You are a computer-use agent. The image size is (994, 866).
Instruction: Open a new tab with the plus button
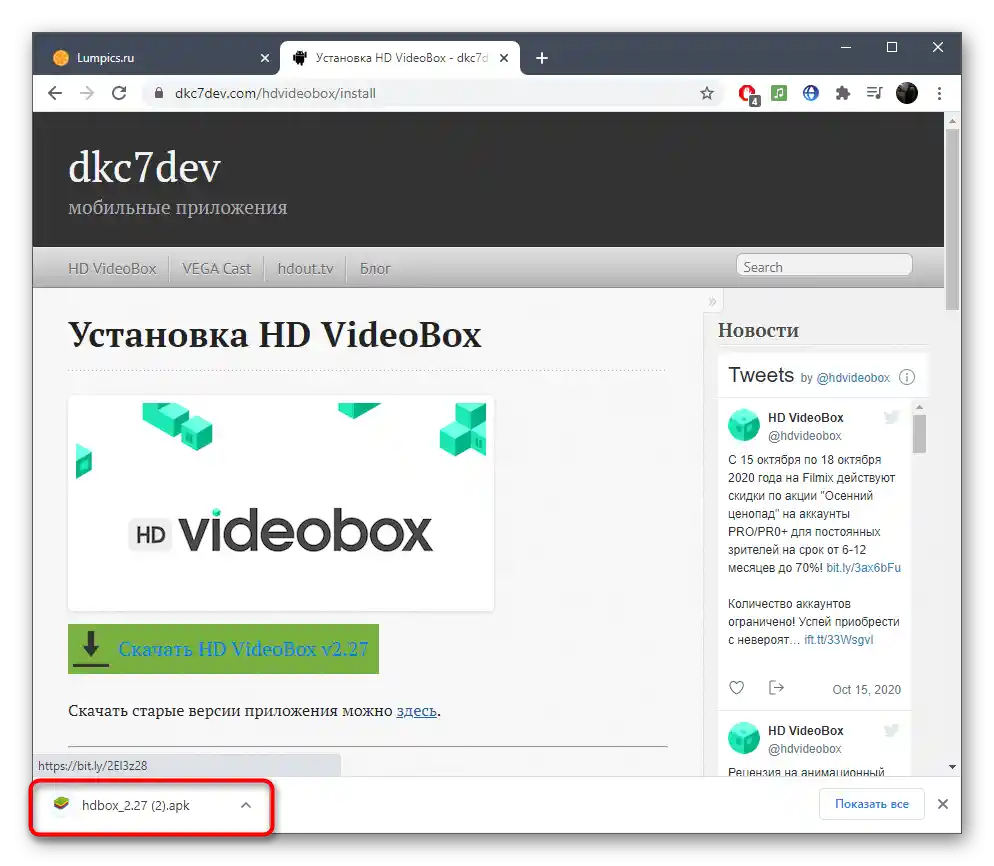tap(541, 58)
